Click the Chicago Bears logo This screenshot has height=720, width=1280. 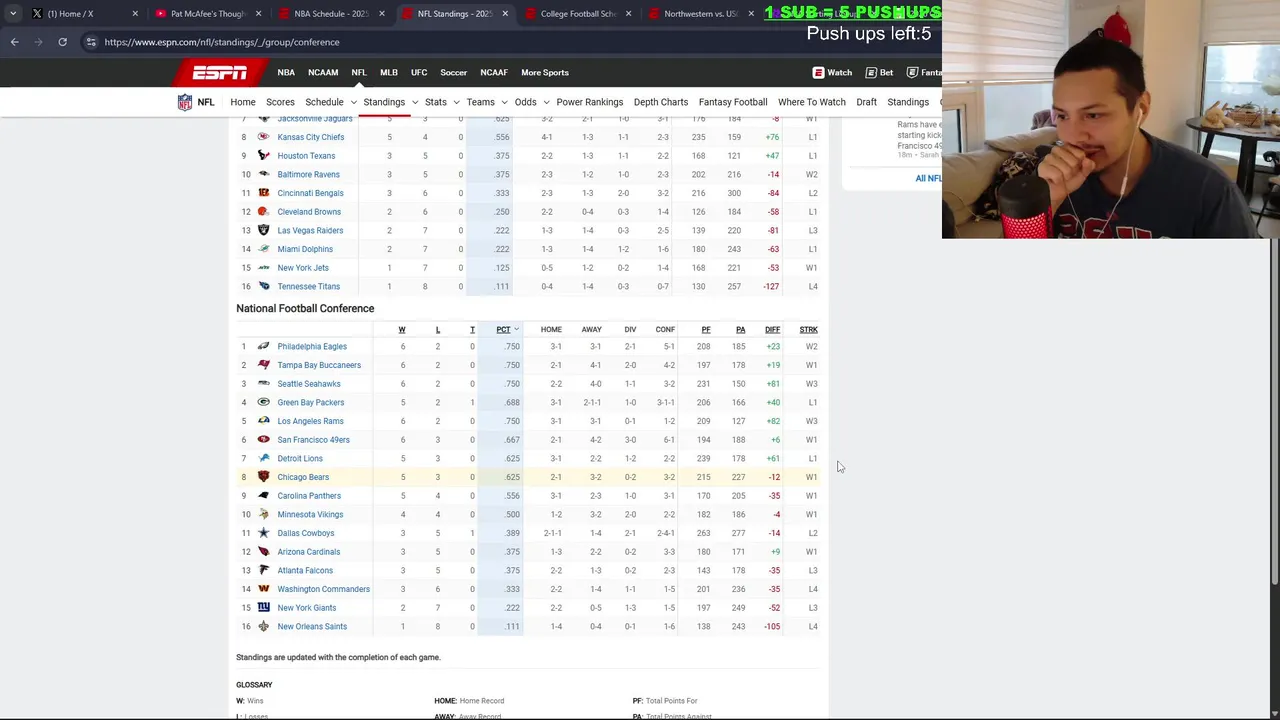[264, 477]
